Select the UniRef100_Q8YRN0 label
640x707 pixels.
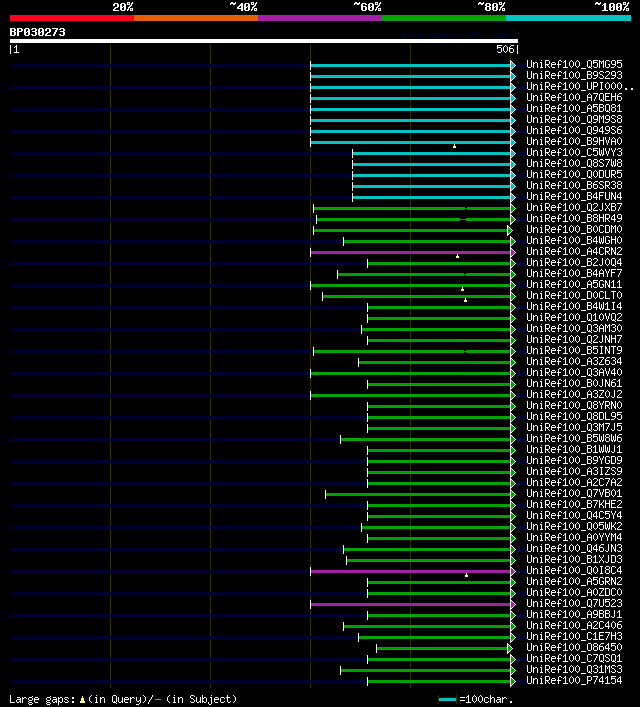coord(574,405)
